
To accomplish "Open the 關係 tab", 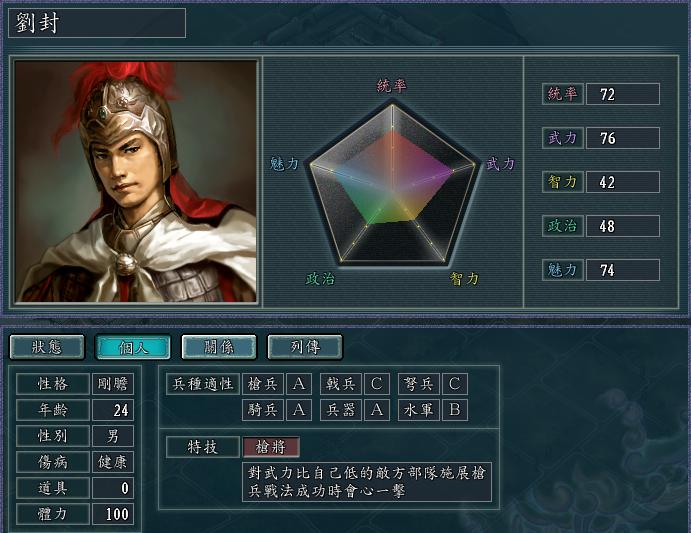I will coord(219,347).
